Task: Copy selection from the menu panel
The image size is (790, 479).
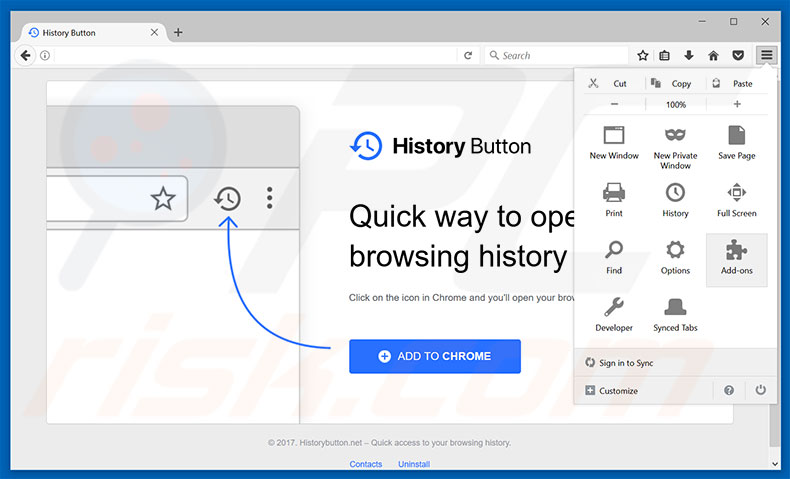Action: [676, 84]
